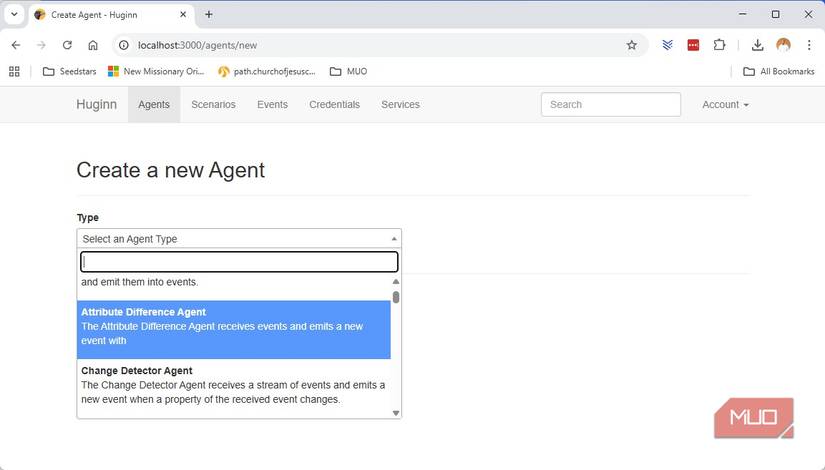The width and height of the screenshot is (825, 470).
Task: Collapse the Select an Agent Type dropdown
Action: [x=239, y=238]
